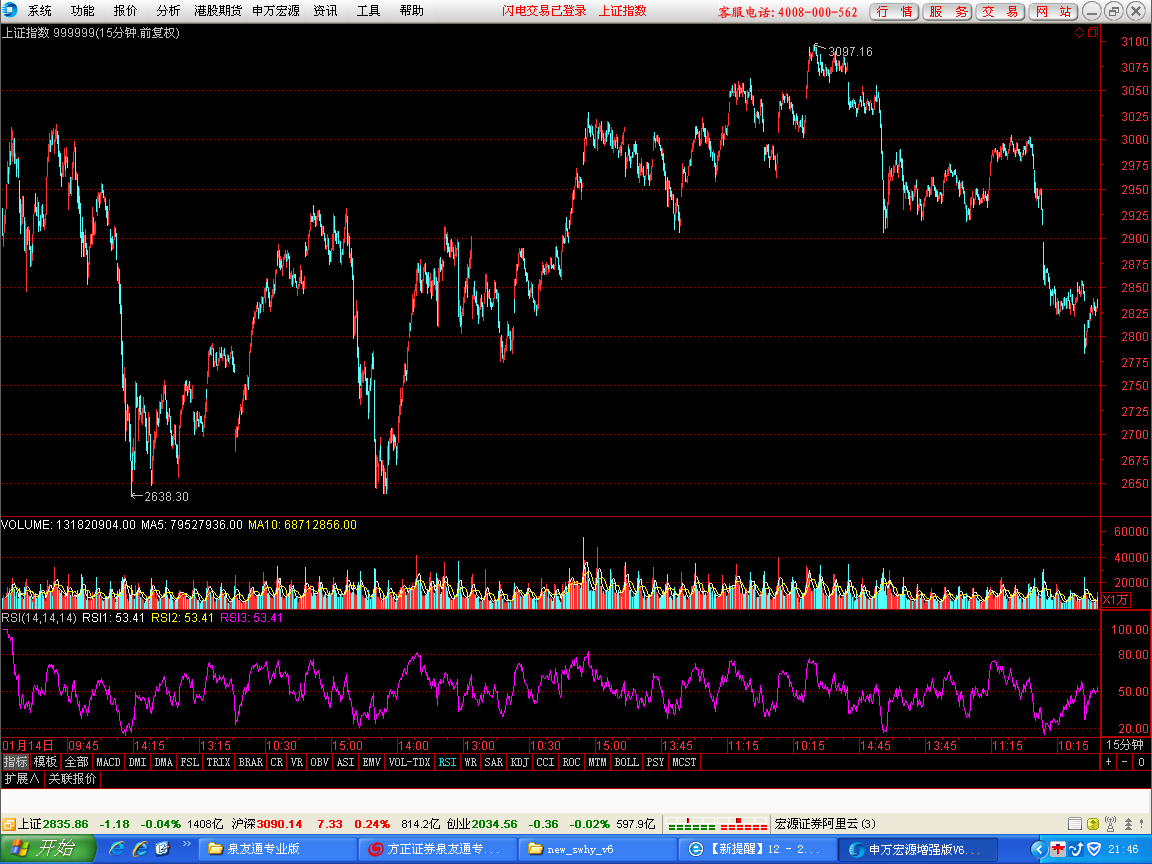Open second Internet Explorer quick launch icon
This screenshot has width=1152, height=864.
tap(140, 849)
